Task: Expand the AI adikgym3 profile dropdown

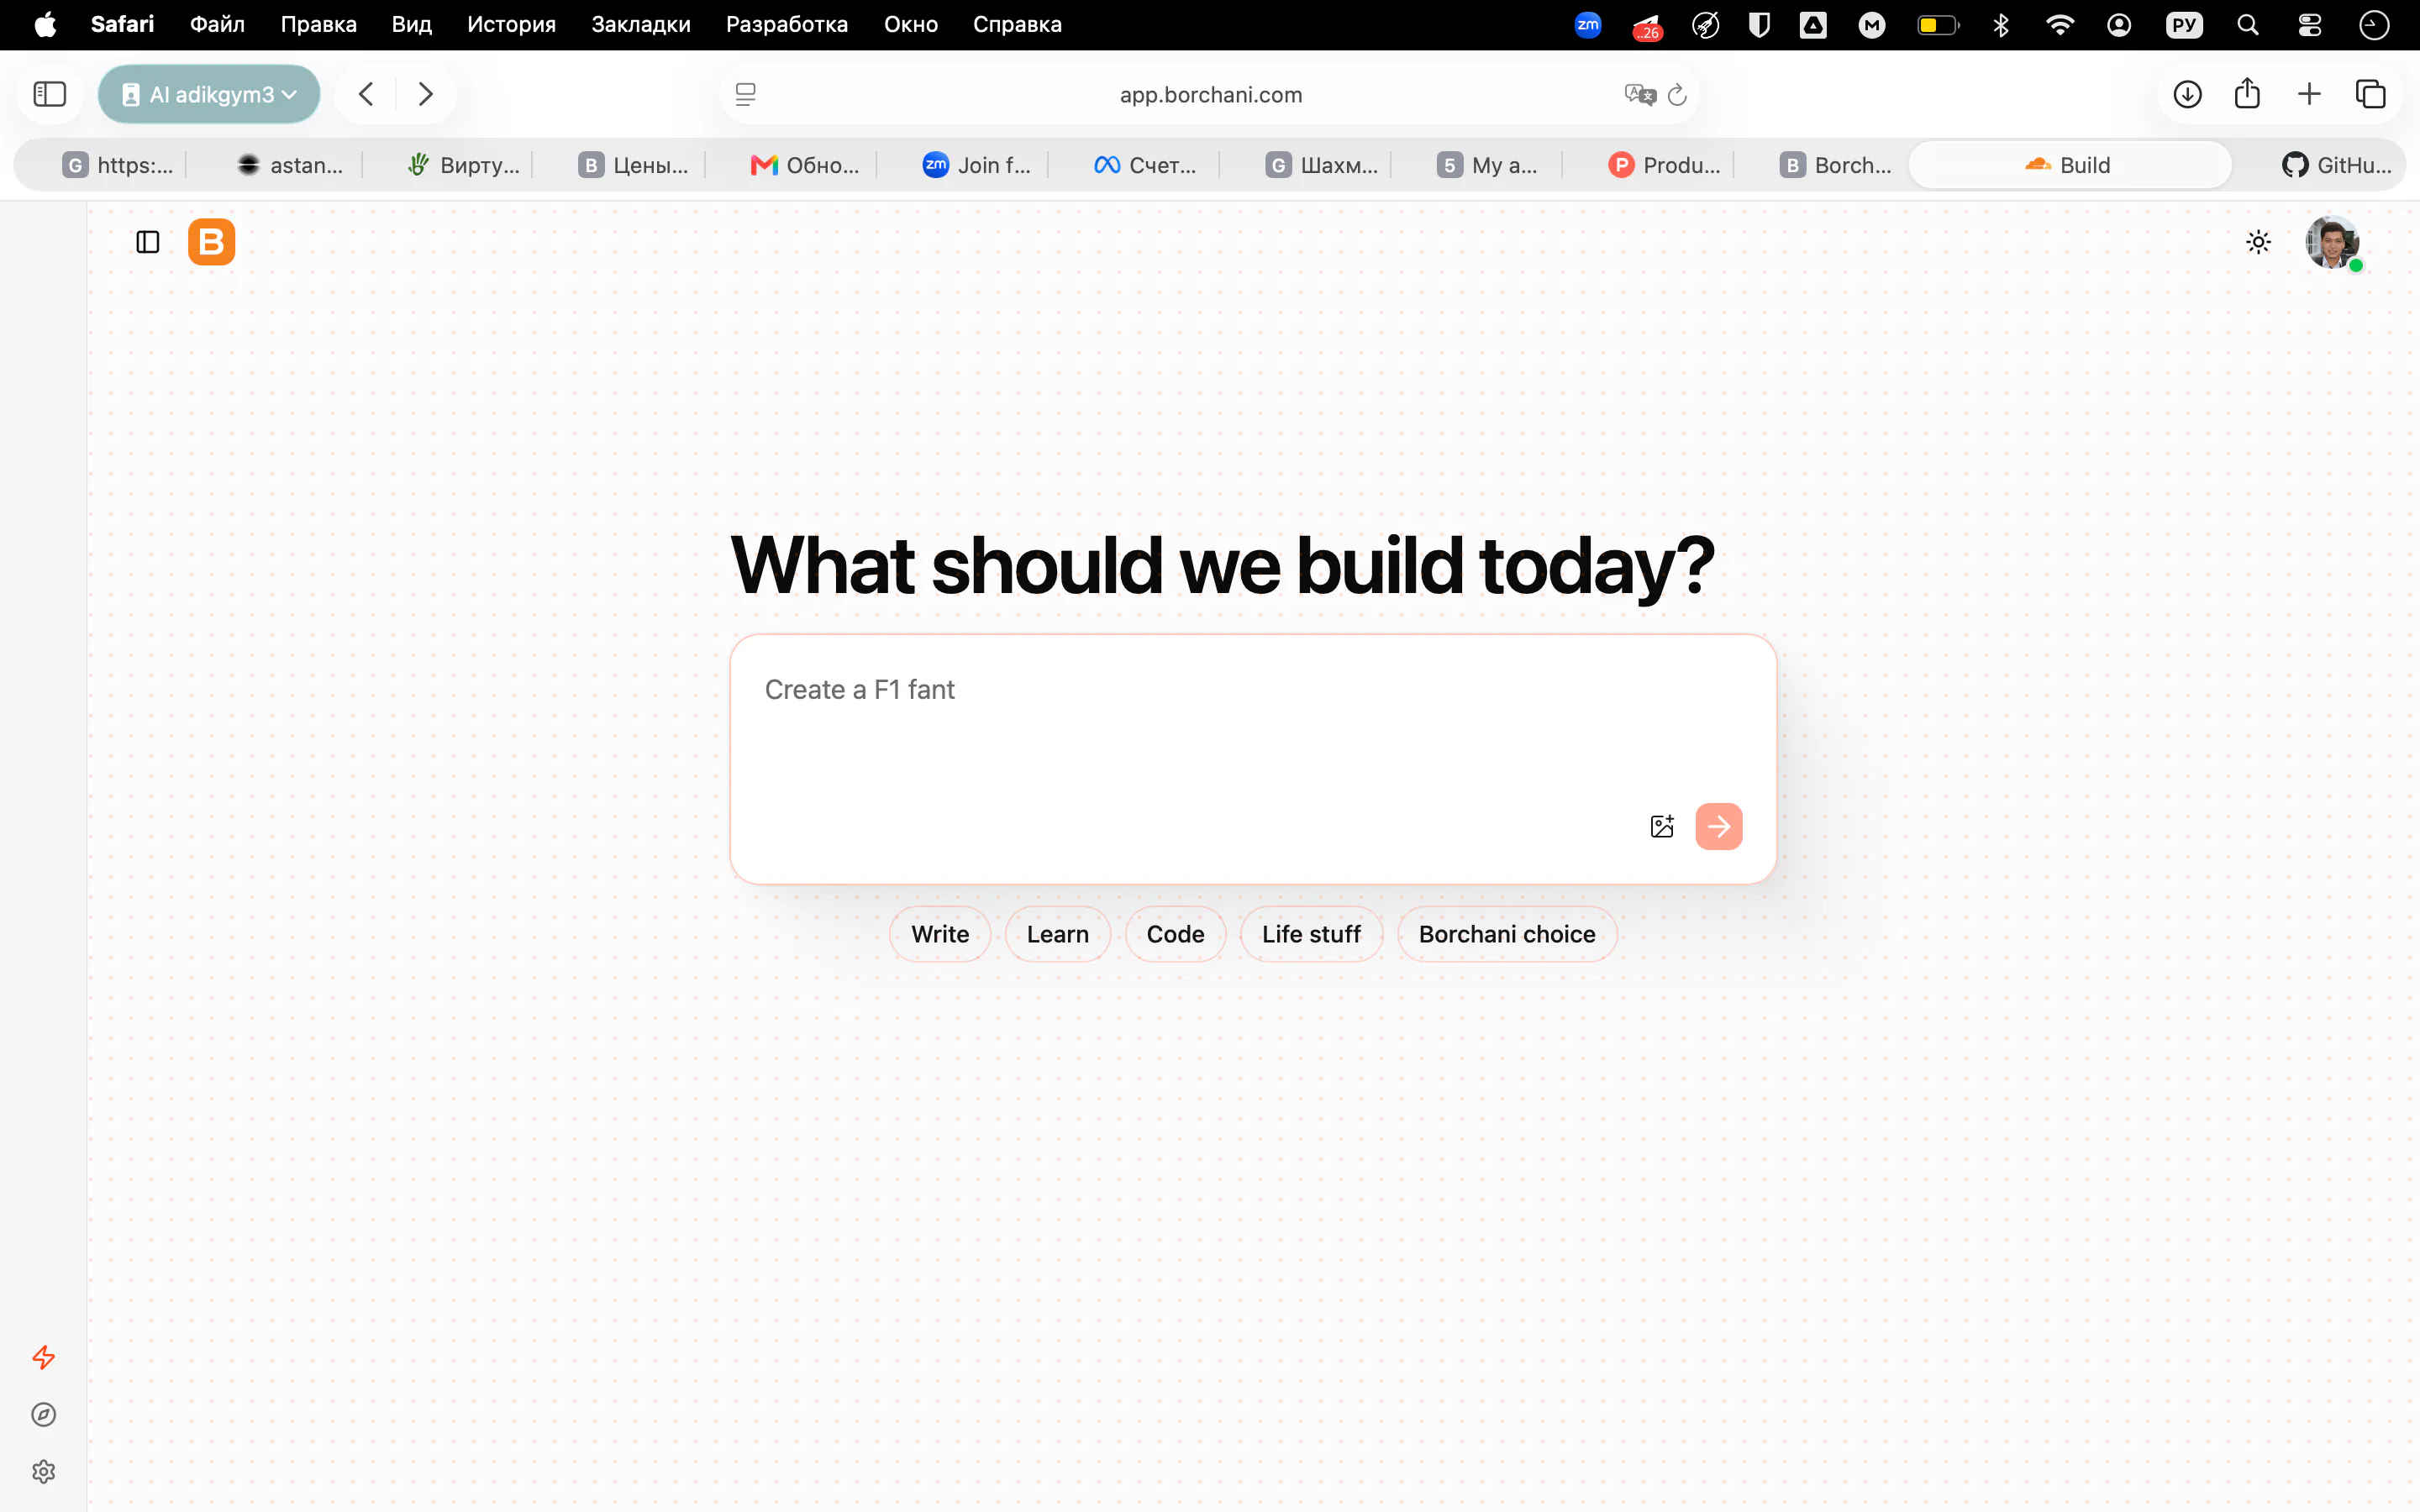Action: tap(209, 94)
